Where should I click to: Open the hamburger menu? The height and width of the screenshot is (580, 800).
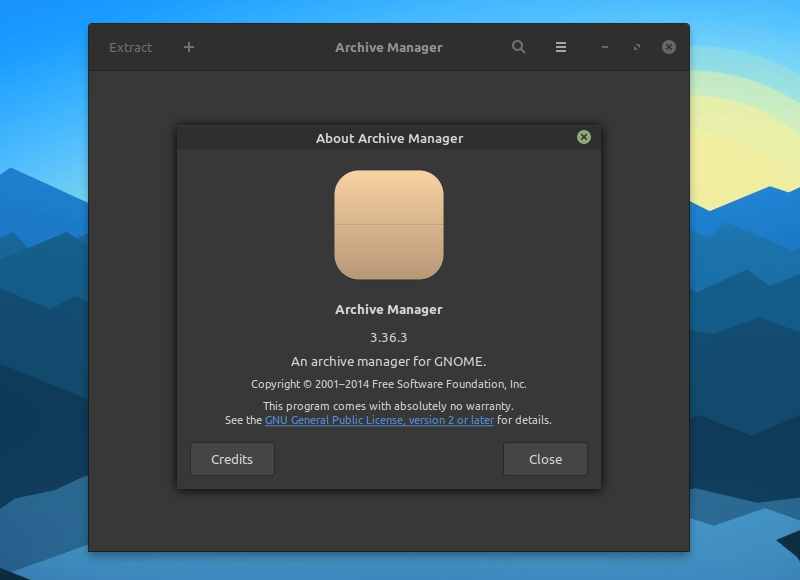560,47
